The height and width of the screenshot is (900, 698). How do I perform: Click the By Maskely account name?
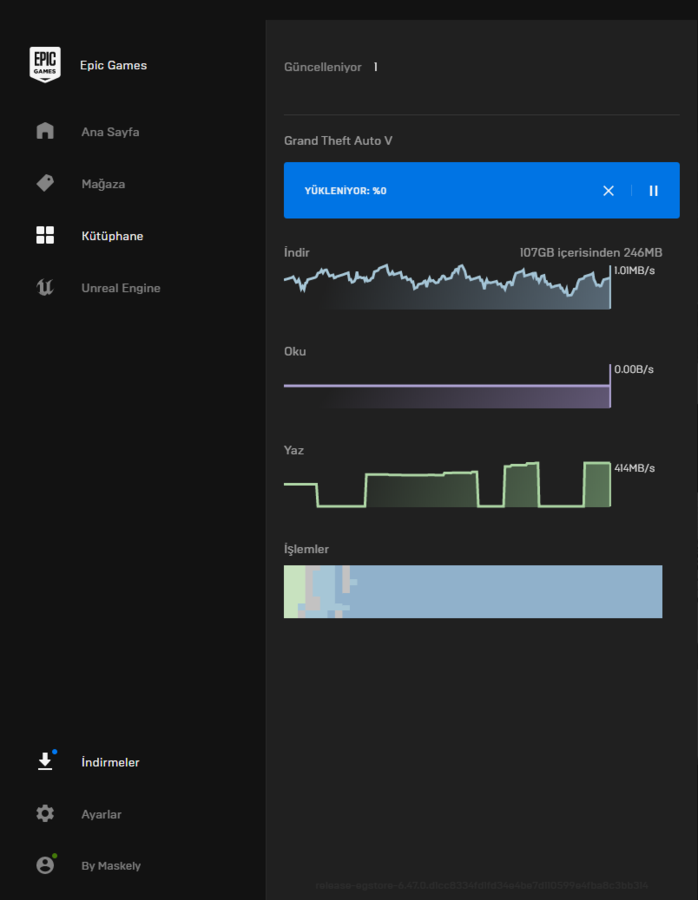click(x=111, y=866)
